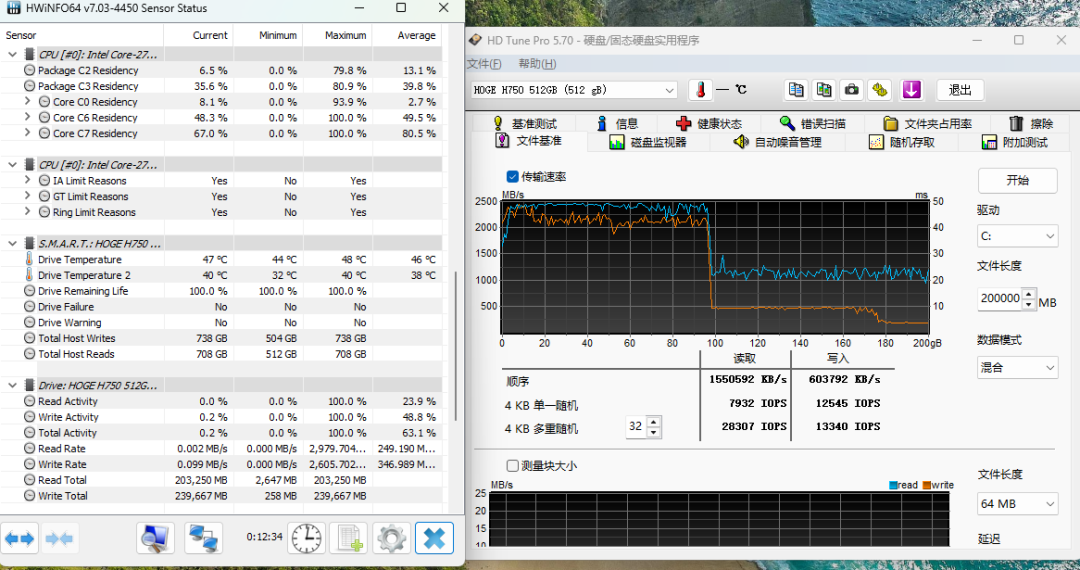
Task: Click the Maximum column header
Action: coord(338,35)
